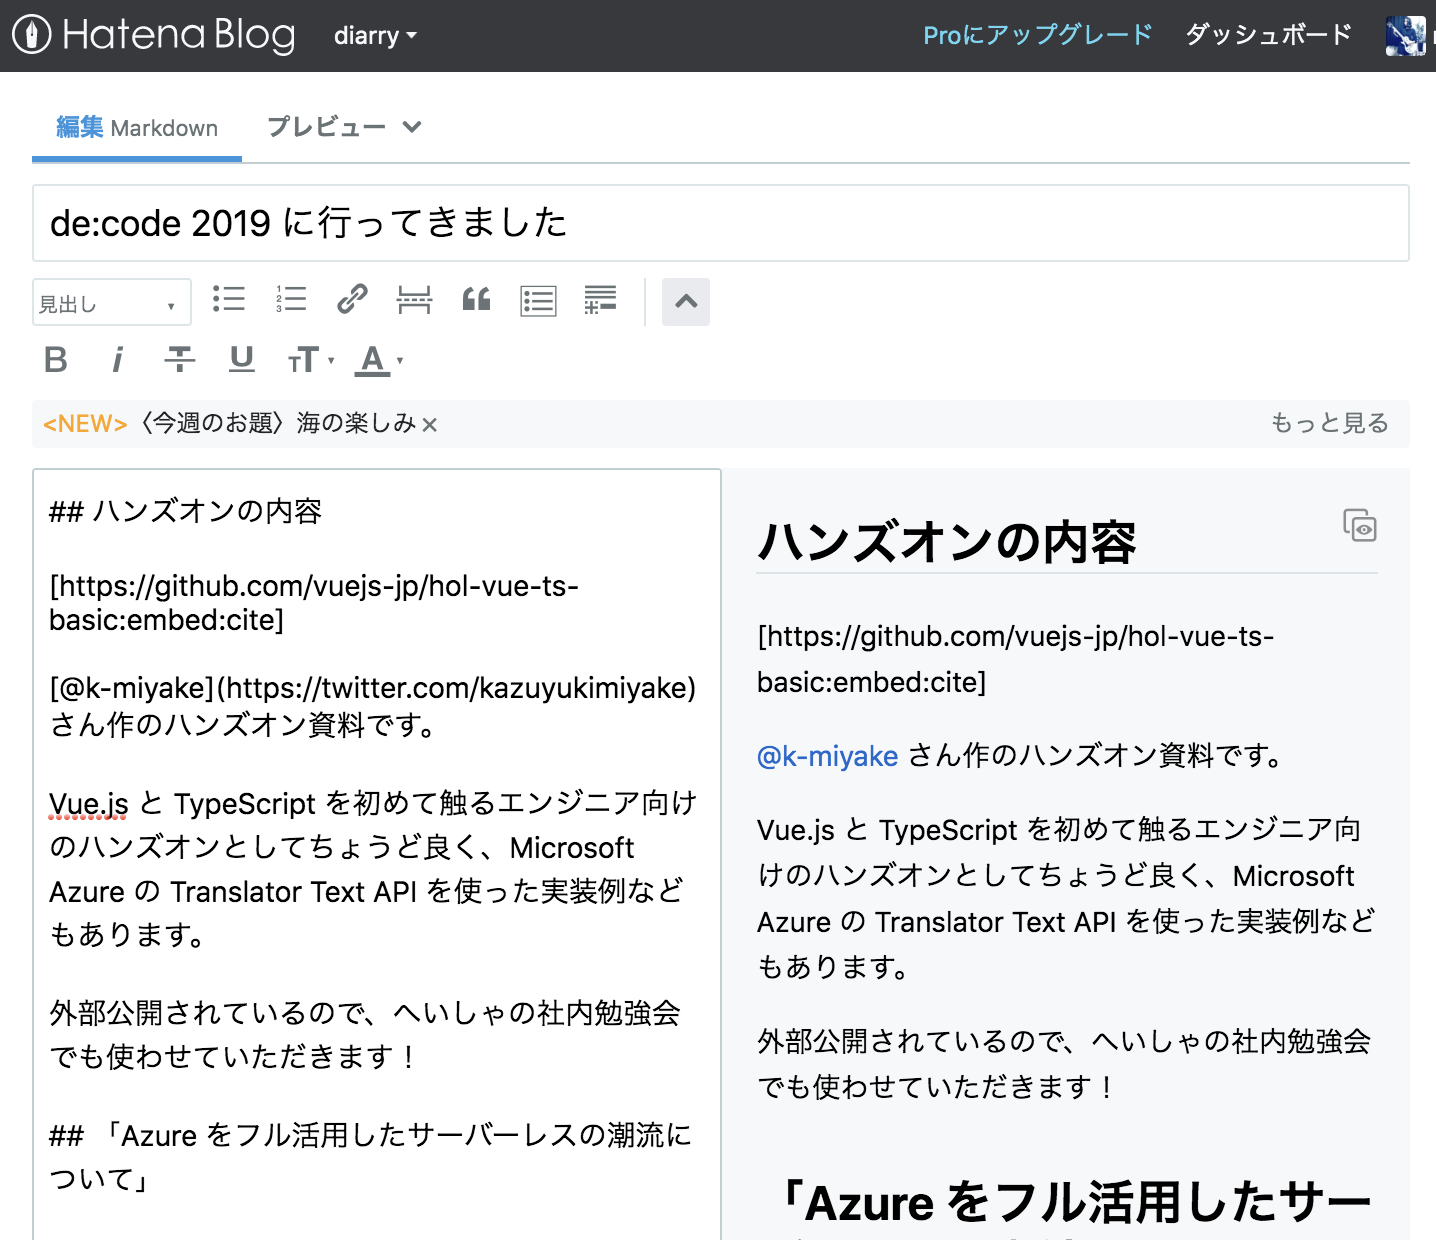Click the '## 「Azure をフル活用した' line in editor

tap(371, 1157)
